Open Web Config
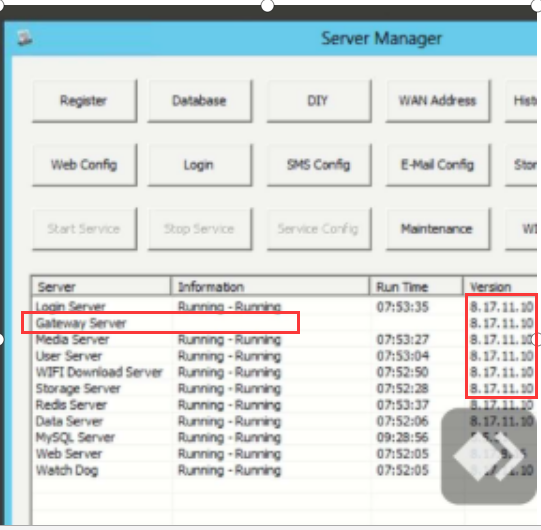Image resolution: width=541 pixels, height=530 pixels. pos(85,165)
